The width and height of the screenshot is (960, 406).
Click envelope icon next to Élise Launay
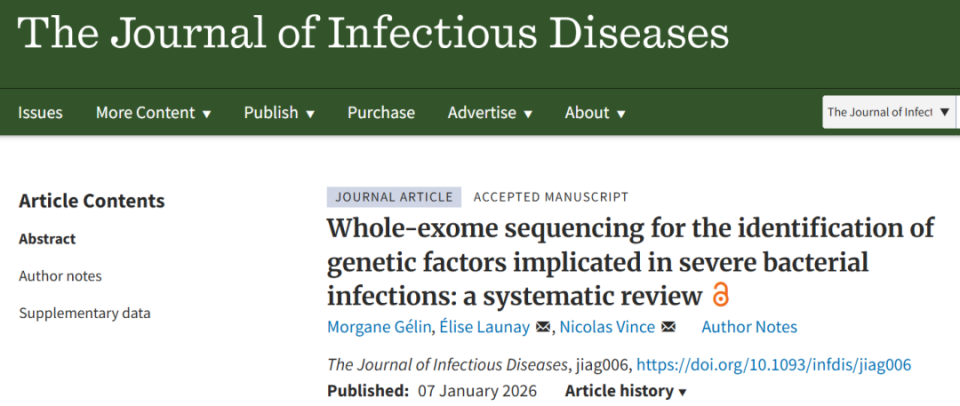point(543,327)
